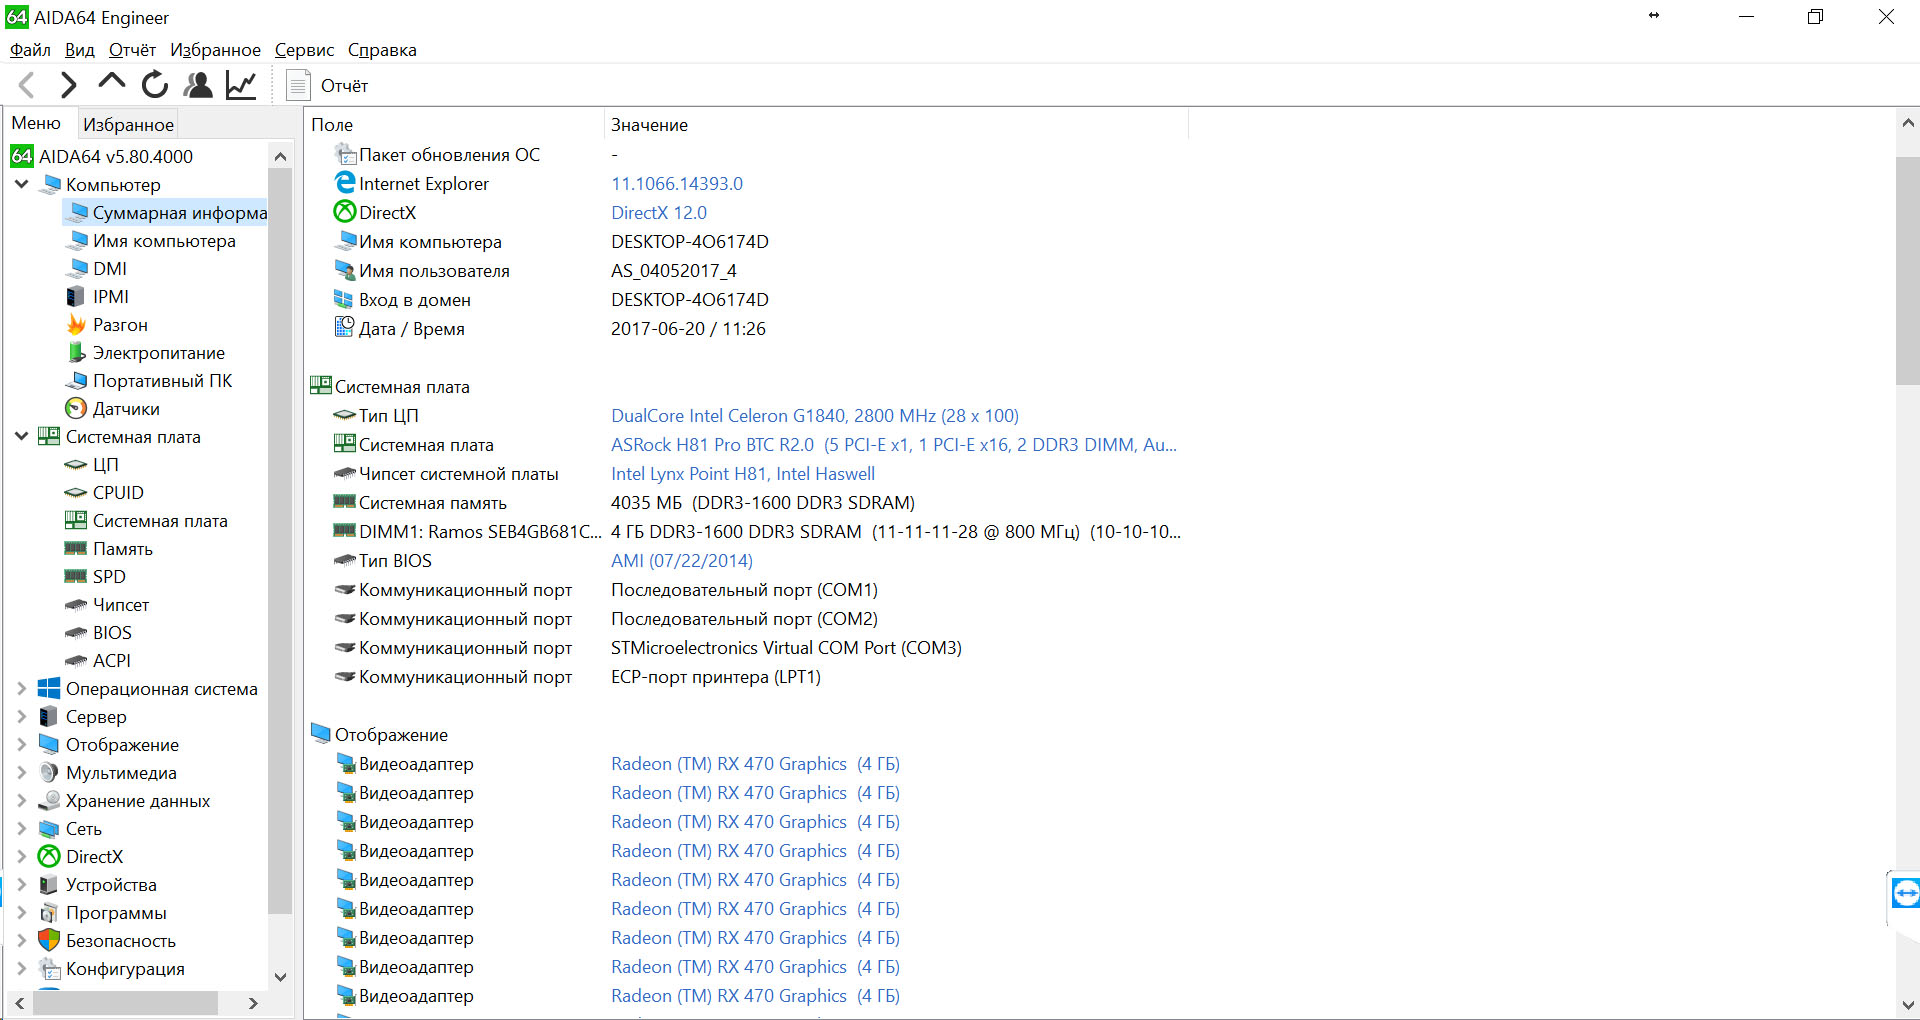This screenshot has width=1920, height=1020.
Task: Select AIDA64 v5.80.4000 root icon
Action: pyautogui.click(x=22, y=156)
